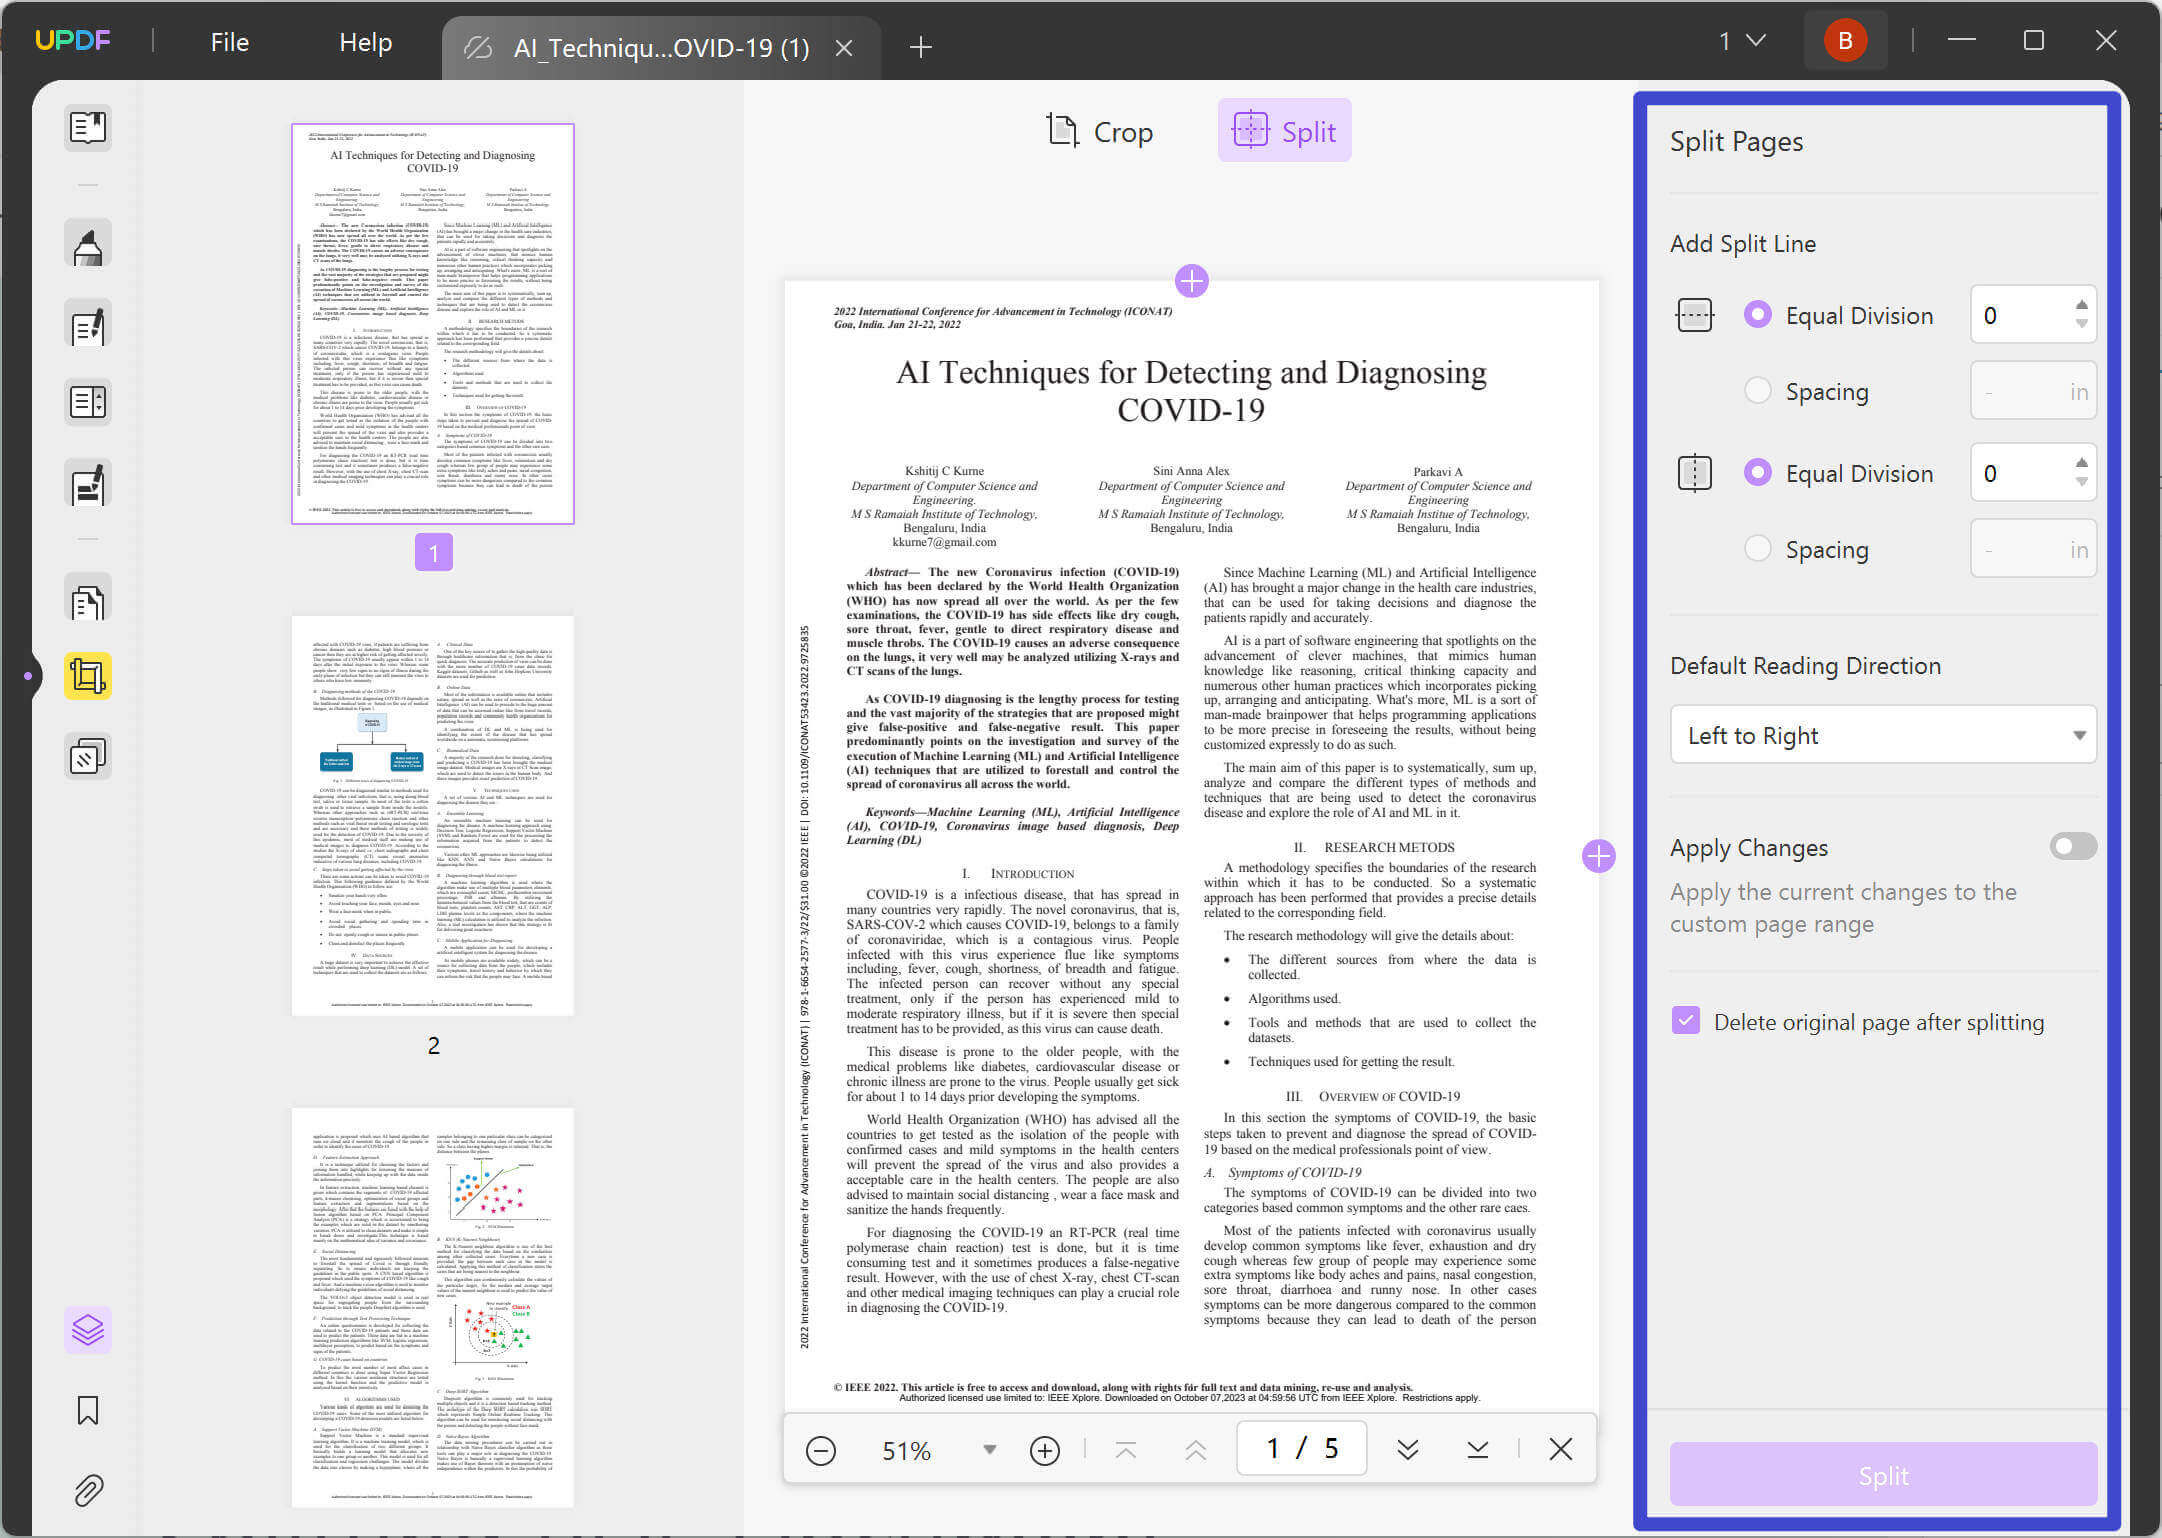Open the Edit PDF tool

pyautogui.click(x=87, y=323)
